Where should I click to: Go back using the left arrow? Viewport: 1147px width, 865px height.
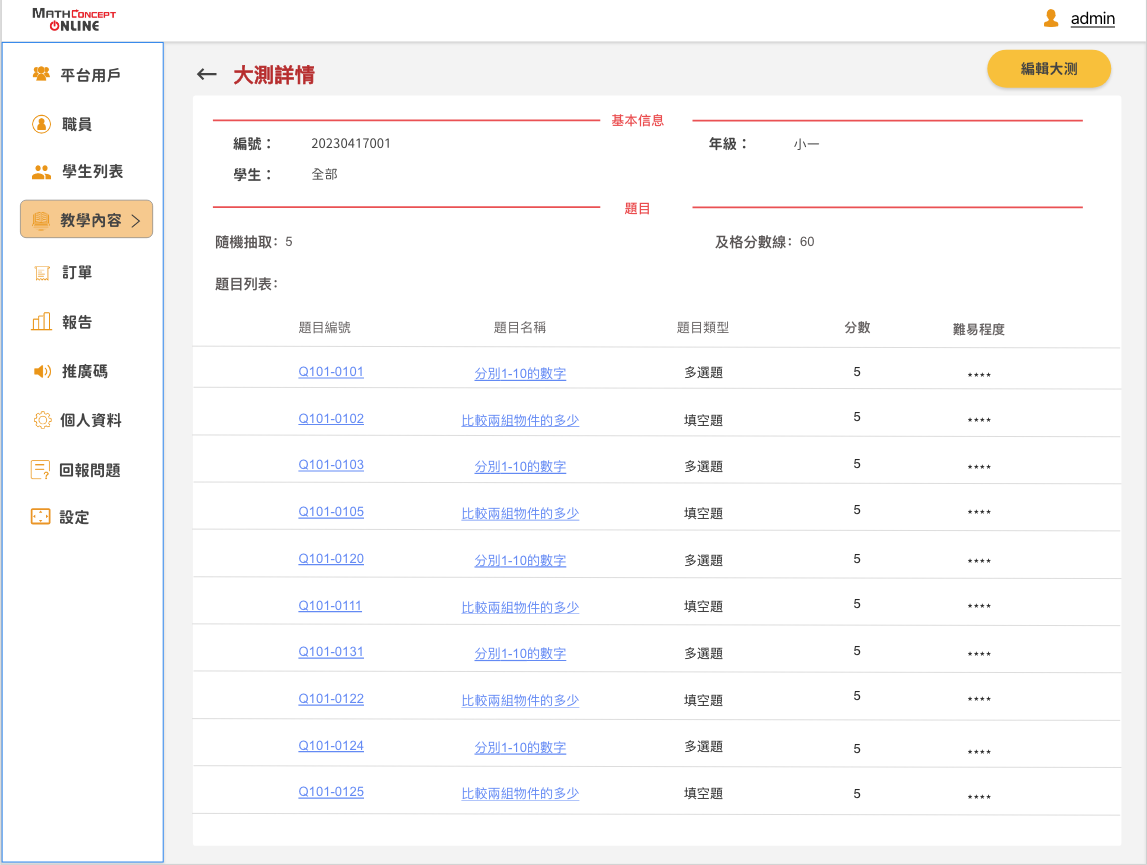coord(207,74)
